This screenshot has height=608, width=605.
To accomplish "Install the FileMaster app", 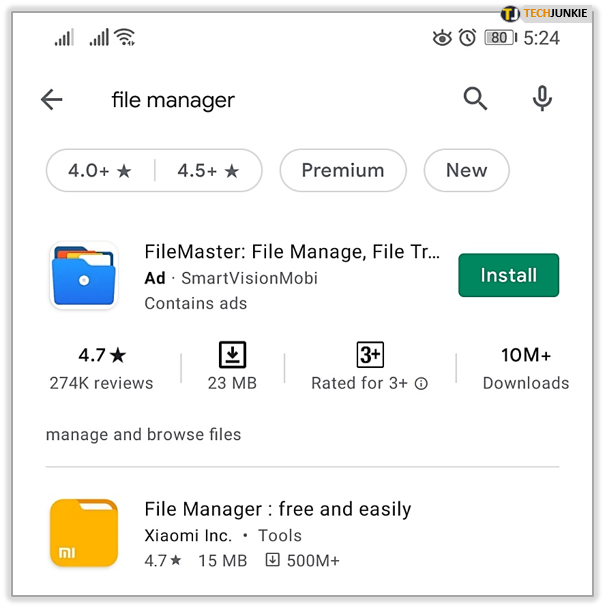I will 508,275.
